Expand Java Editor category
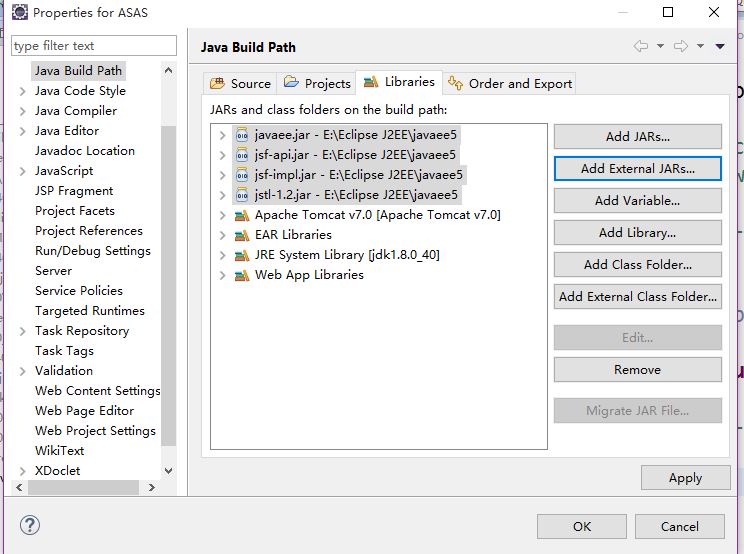The image size is (744, 554). 22,131
